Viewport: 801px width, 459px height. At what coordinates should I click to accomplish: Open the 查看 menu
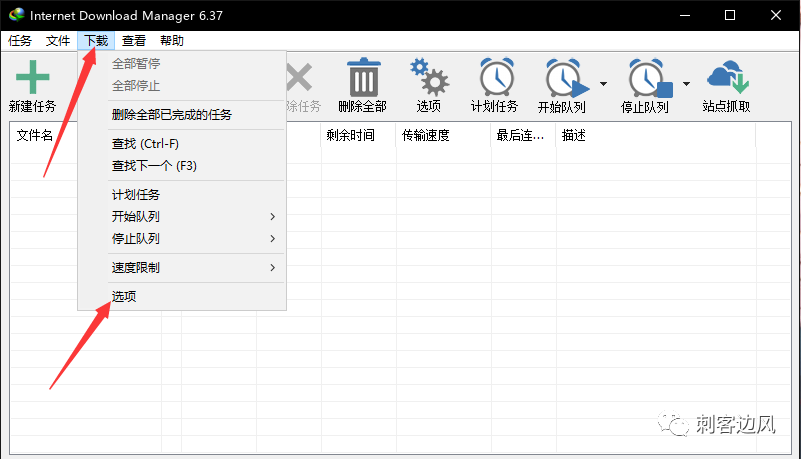pyautogui.click(x=134, y=41)
